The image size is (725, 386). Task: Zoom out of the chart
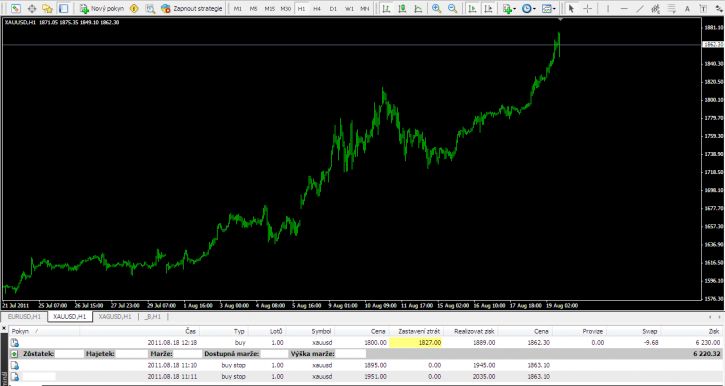pos(453,8)
